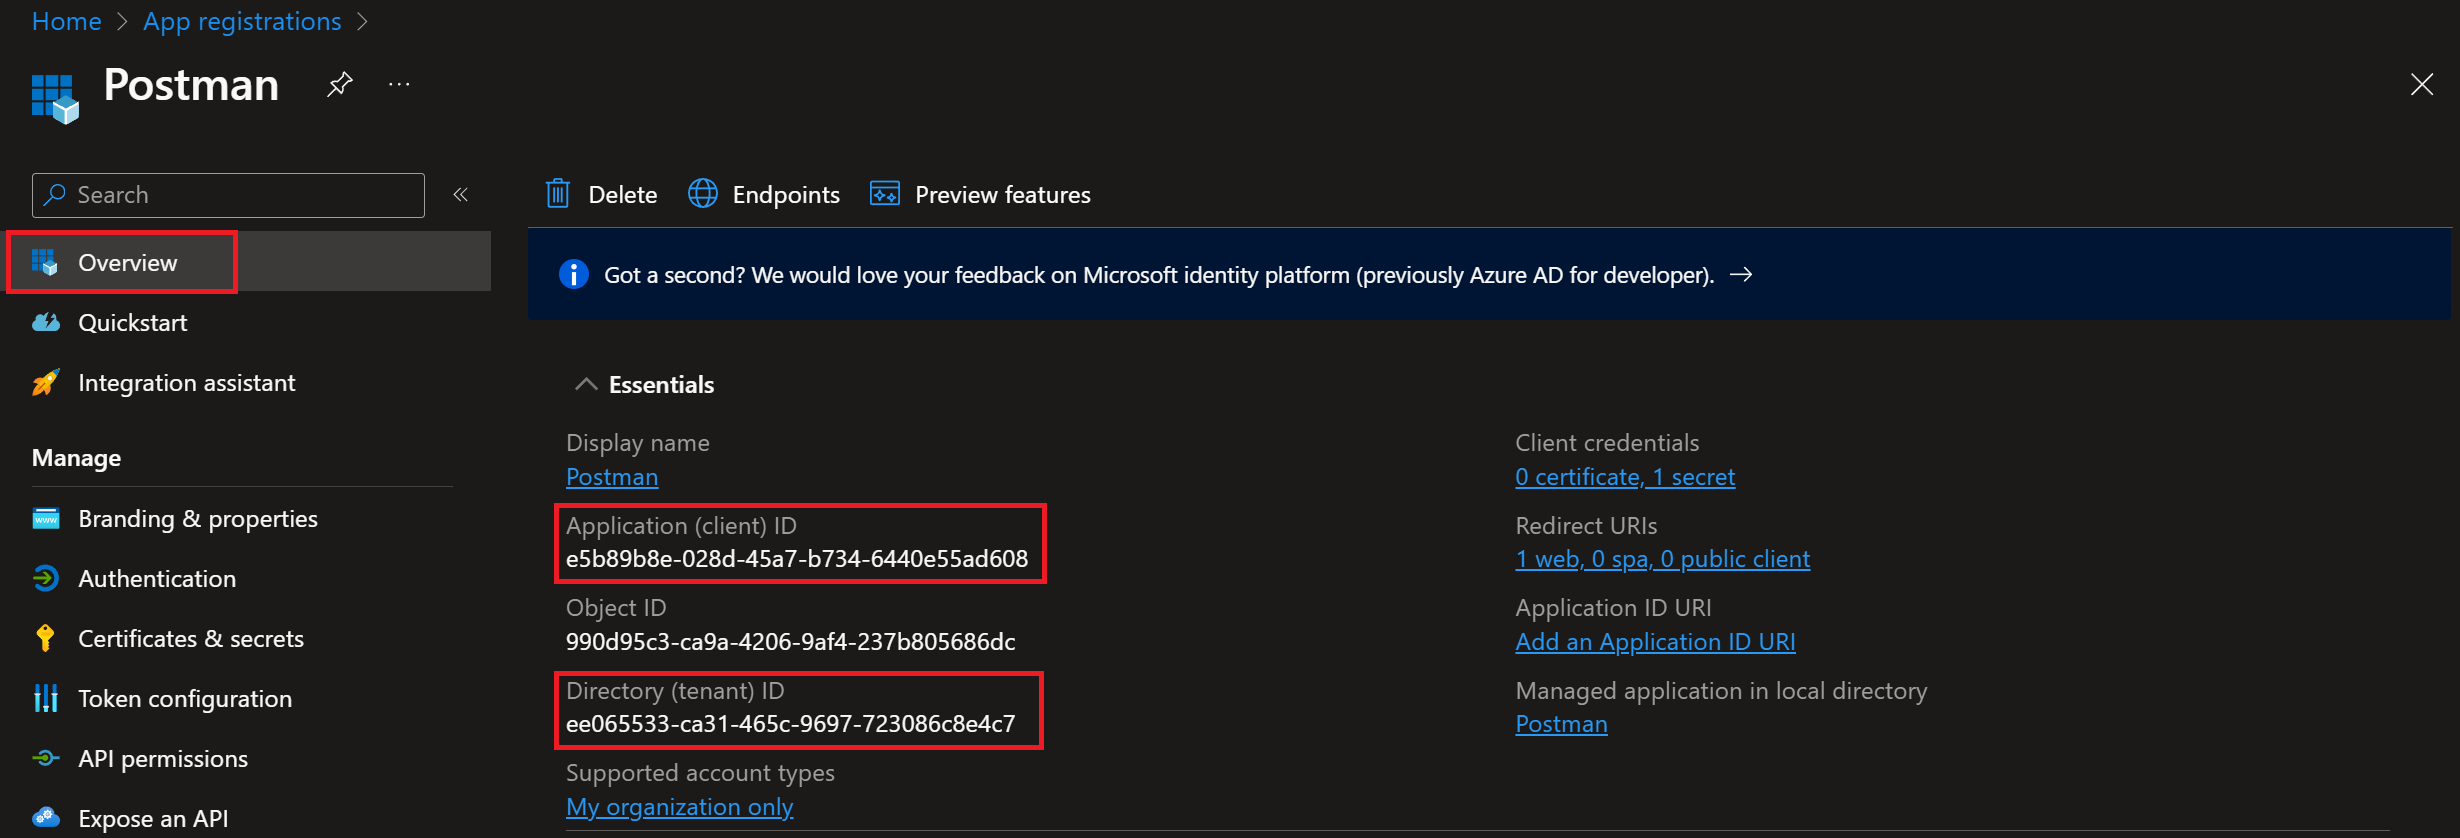Open Token configuration sidebar icon
The width and height of the screenshot is (2460, 838).
46,698
